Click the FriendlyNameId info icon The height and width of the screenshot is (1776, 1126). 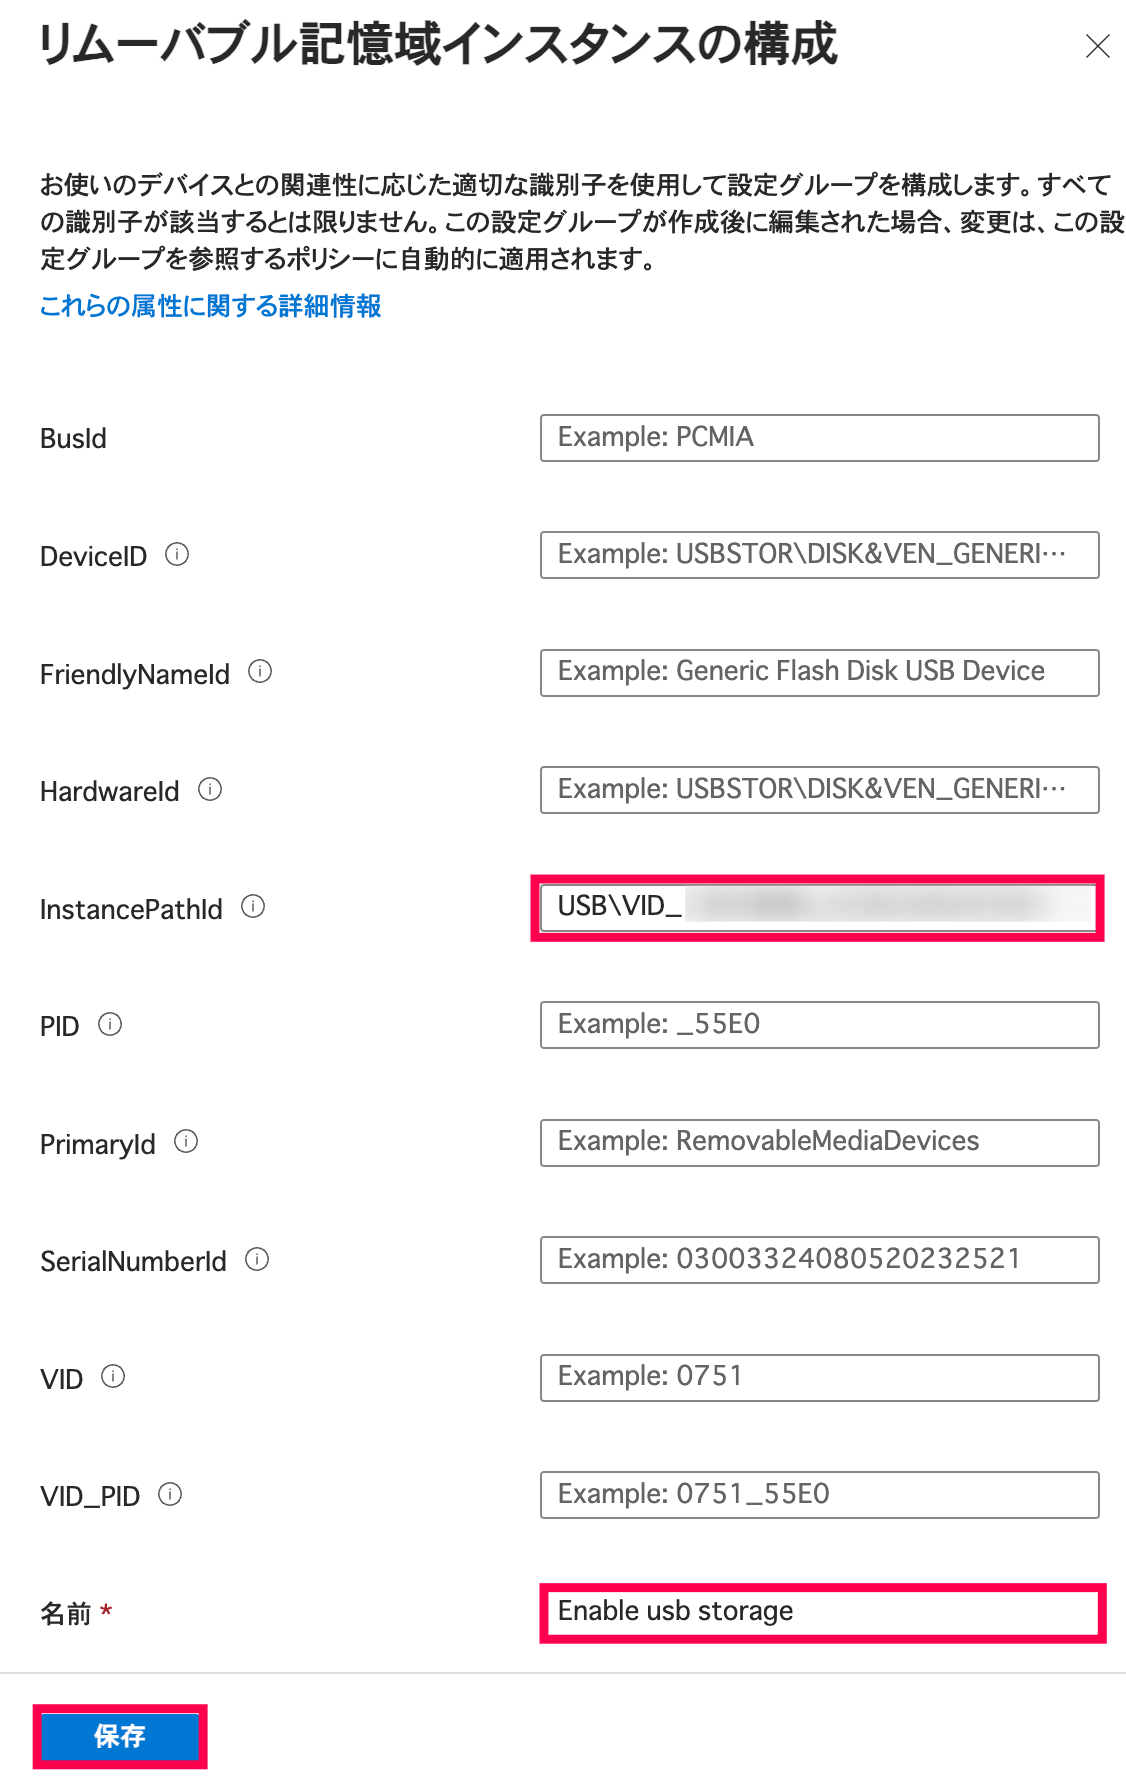[260, 672]
